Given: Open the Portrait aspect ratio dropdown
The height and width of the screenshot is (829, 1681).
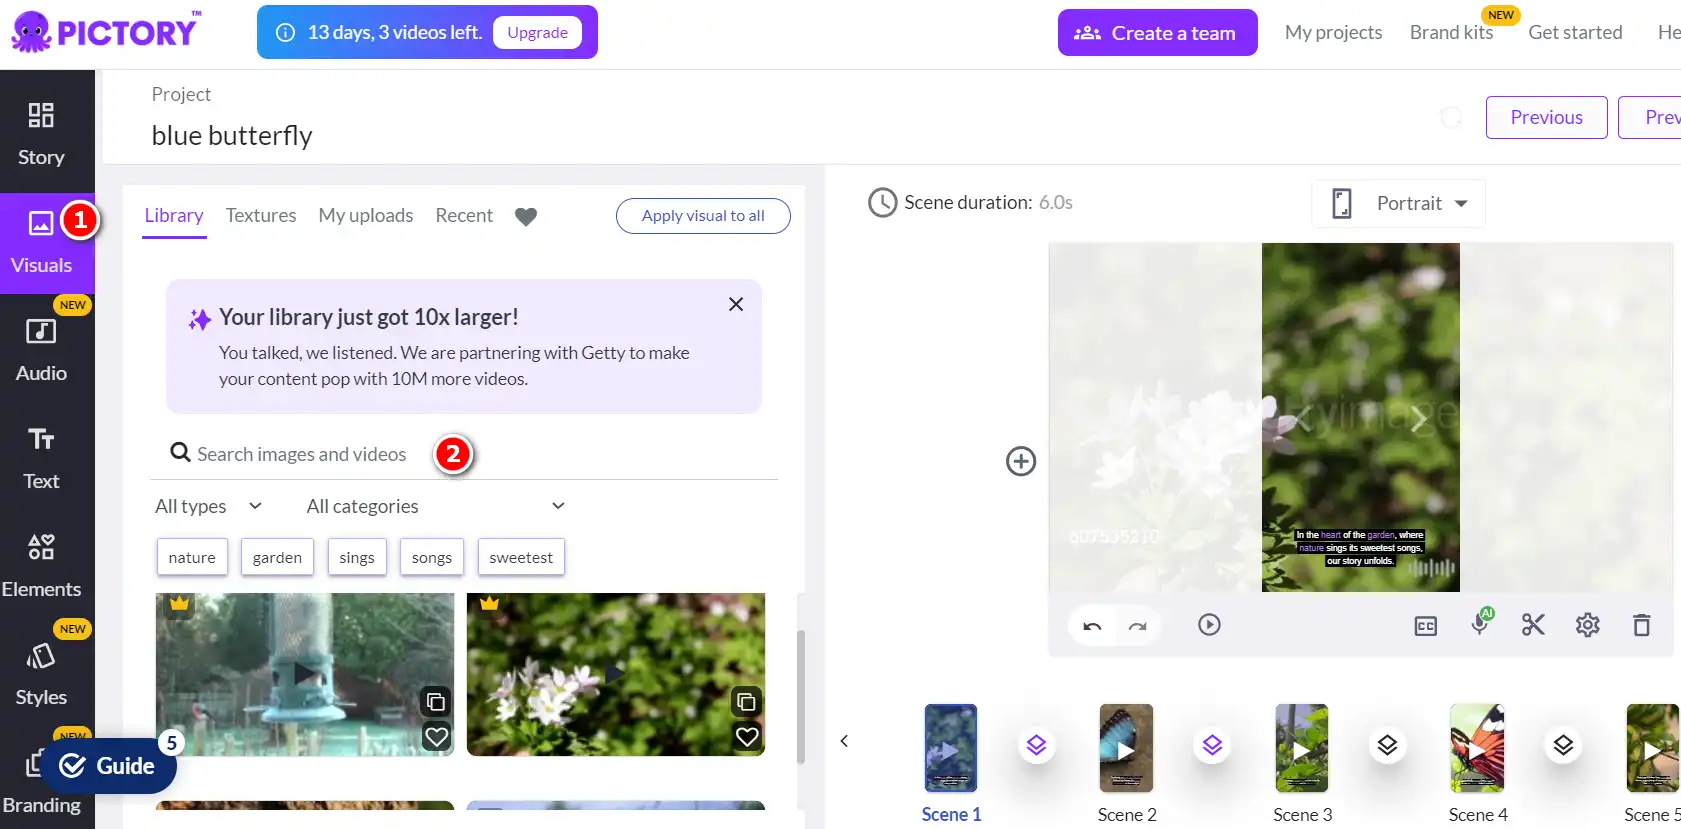Looking at the screenshot, I should (x=1398, y=203).
